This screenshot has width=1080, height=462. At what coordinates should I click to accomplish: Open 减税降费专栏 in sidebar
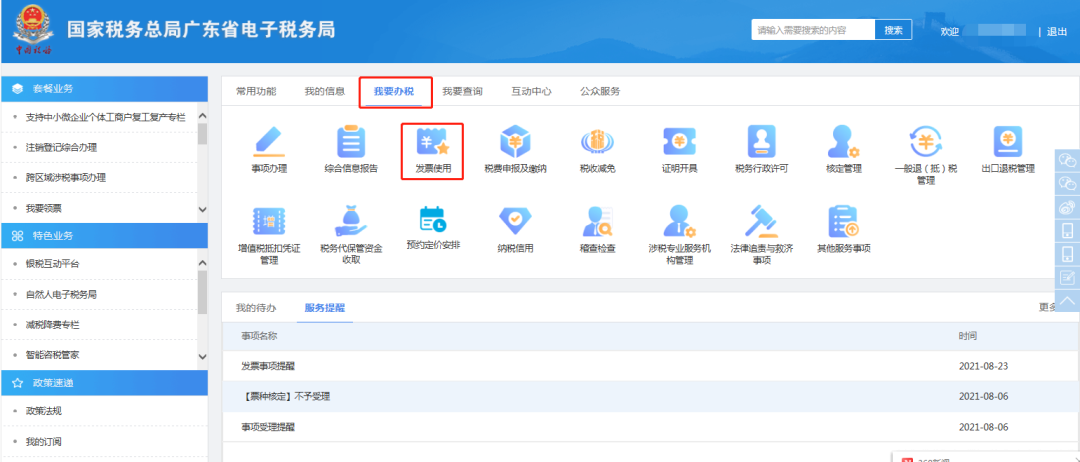(x=52, y=325)
